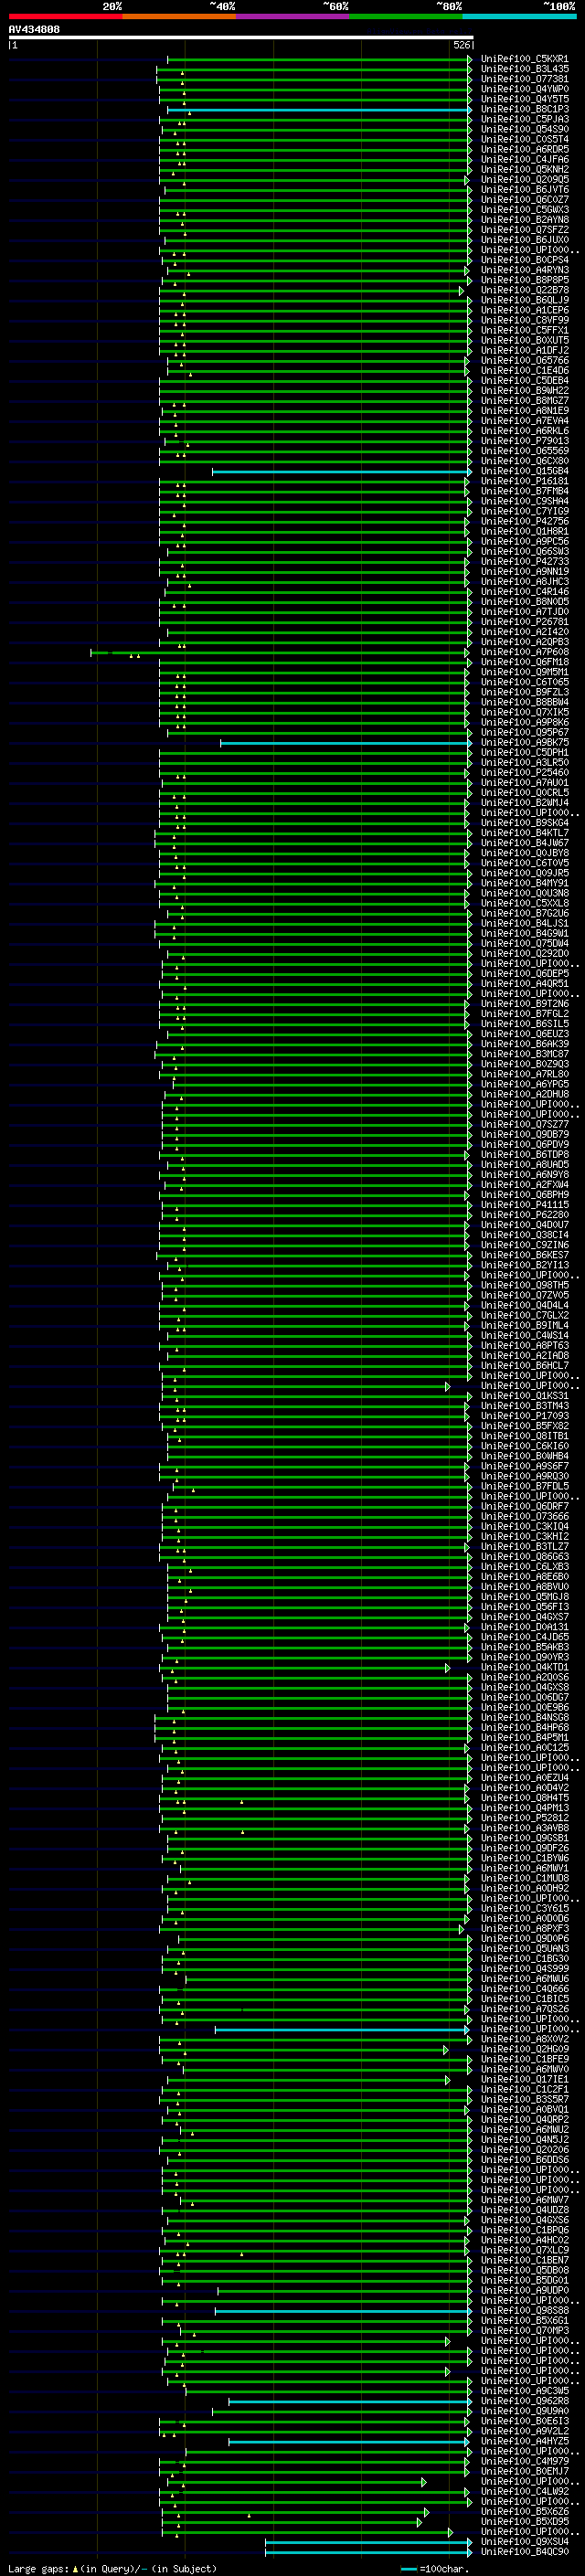Screen dimensions: 585x2576
Task: Click hit label UniRef100_A1DFJ2
Action: (525, 351)
